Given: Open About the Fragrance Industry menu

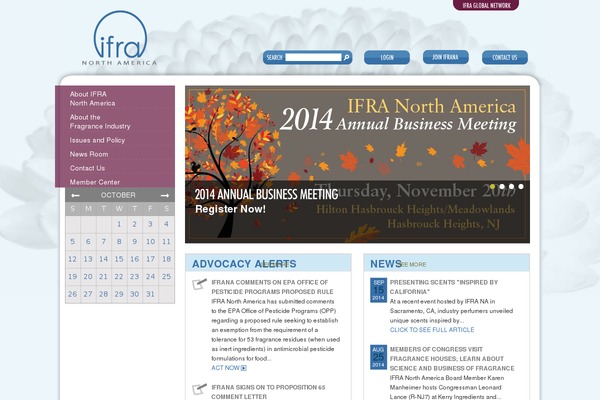Looking at the screenshot, I should point(100,122).
